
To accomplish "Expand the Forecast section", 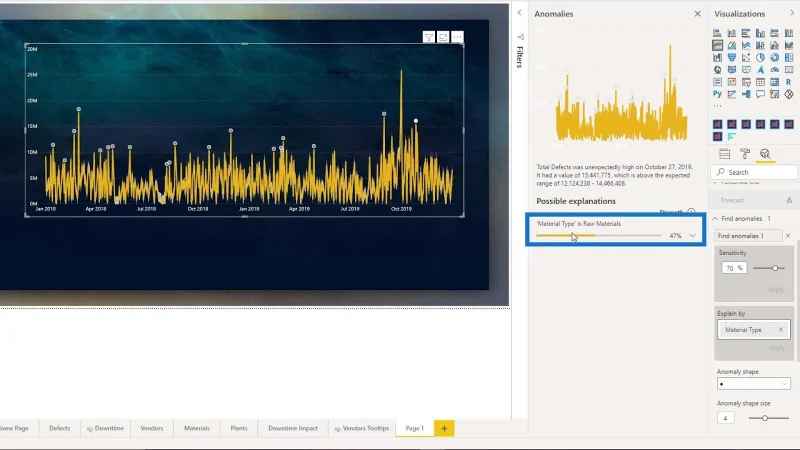I will click(753, 200).
